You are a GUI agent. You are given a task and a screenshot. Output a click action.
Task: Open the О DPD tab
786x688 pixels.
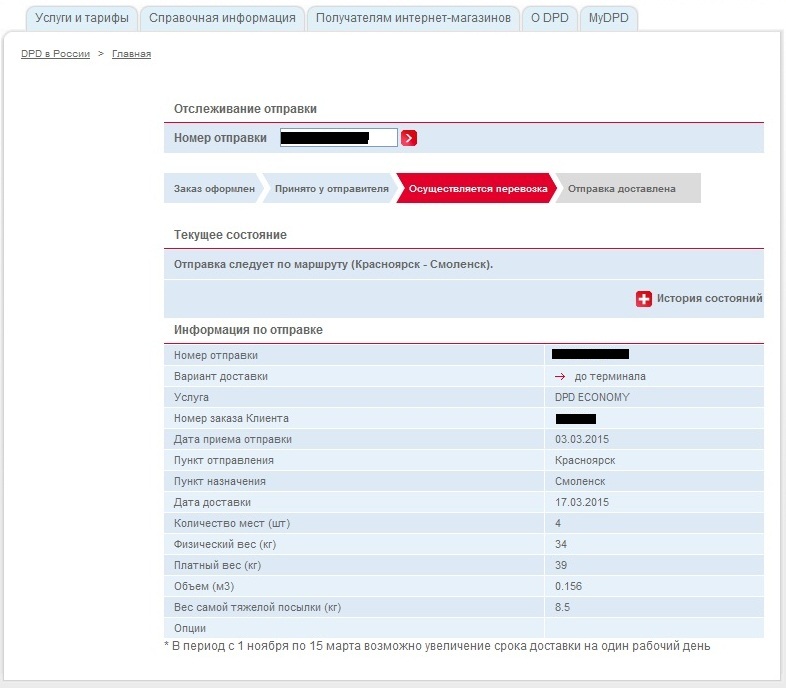(549, 18)
